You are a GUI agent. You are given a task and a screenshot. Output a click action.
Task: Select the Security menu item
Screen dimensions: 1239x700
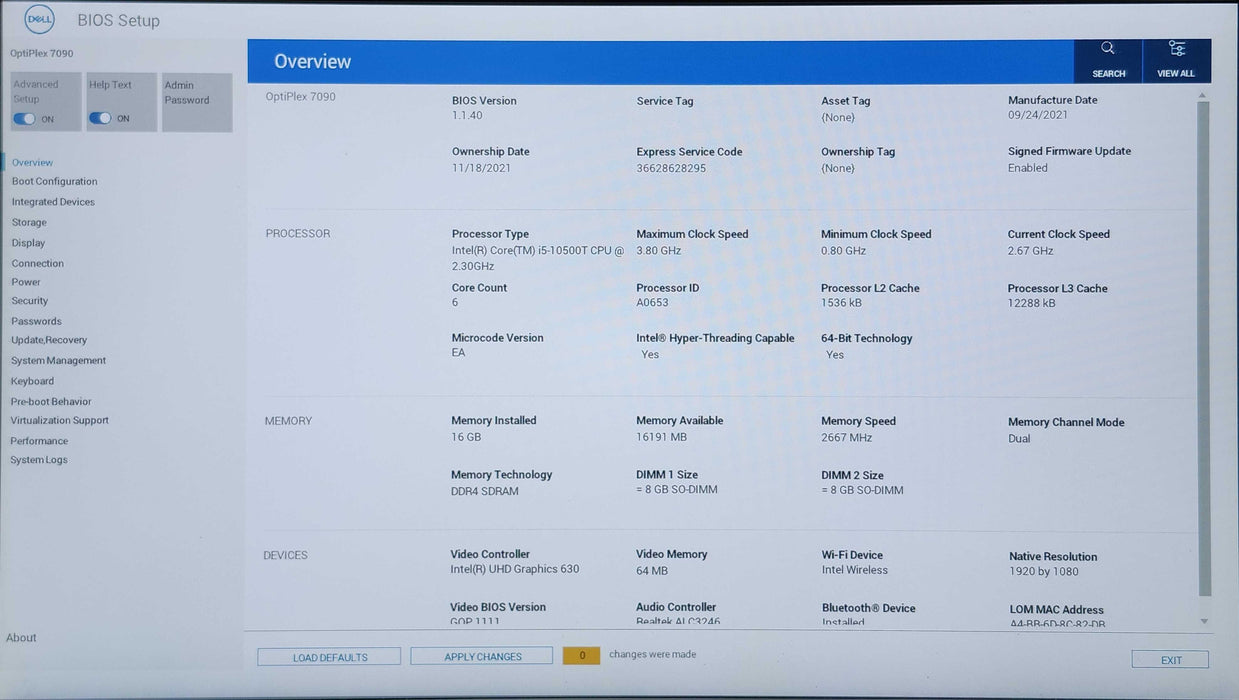[30, 301]
